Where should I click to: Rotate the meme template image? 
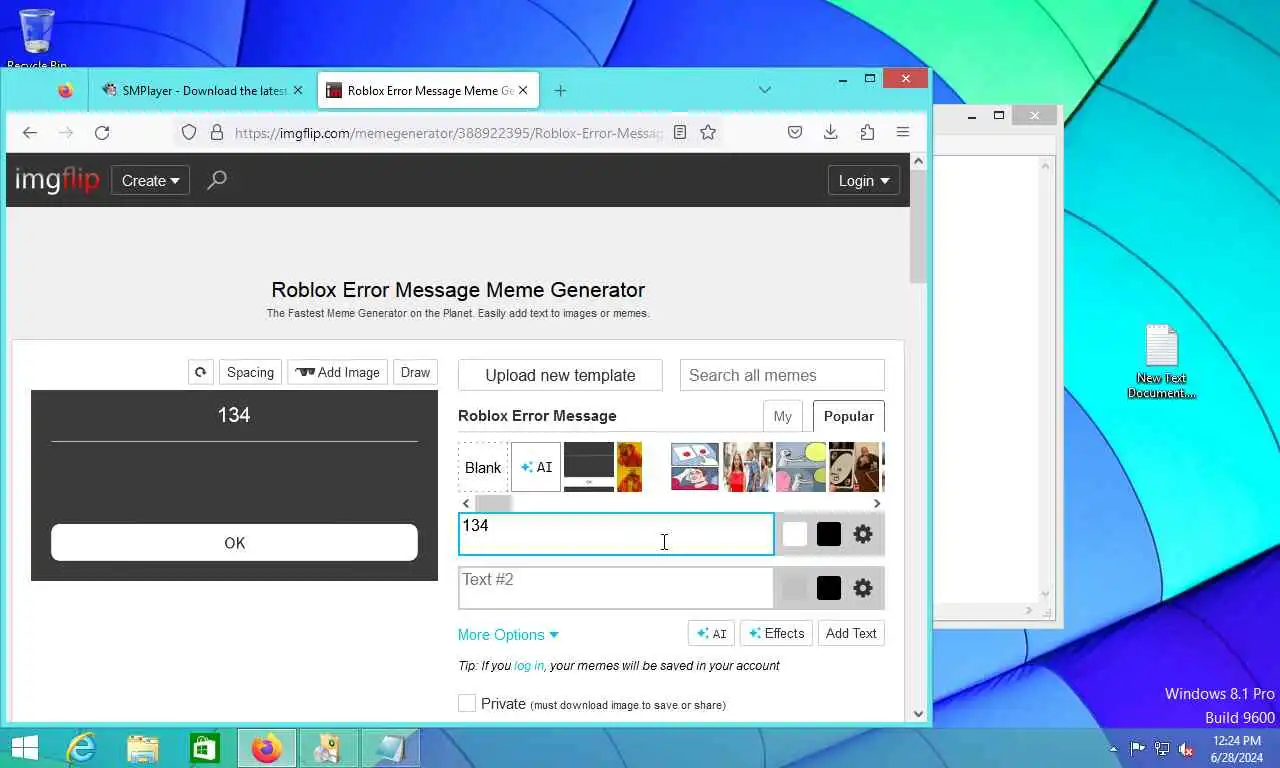coord(201,372)
